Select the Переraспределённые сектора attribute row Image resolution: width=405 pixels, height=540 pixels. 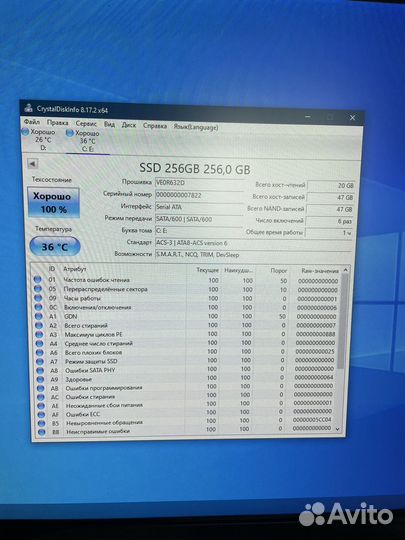click(x=186, y=289)
